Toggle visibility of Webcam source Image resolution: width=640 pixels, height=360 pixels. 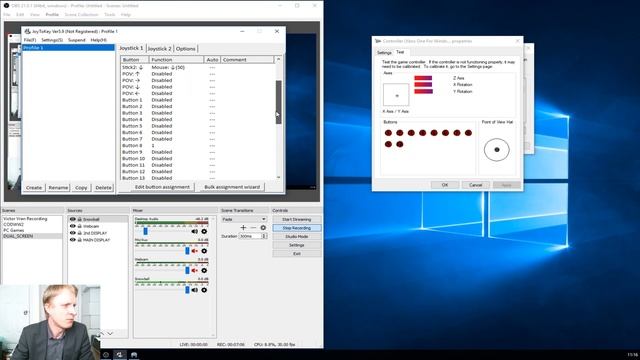(x=73, y=226)
